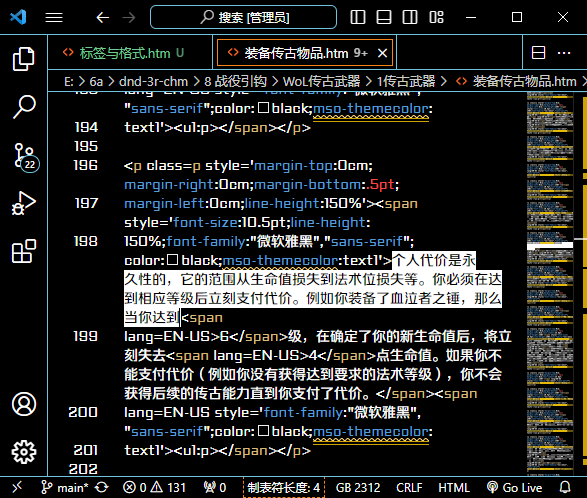Open the Explorer view in activity bar
Viewport: 587px width, 498px height.
pyautogui.click(x=24, y=59)
